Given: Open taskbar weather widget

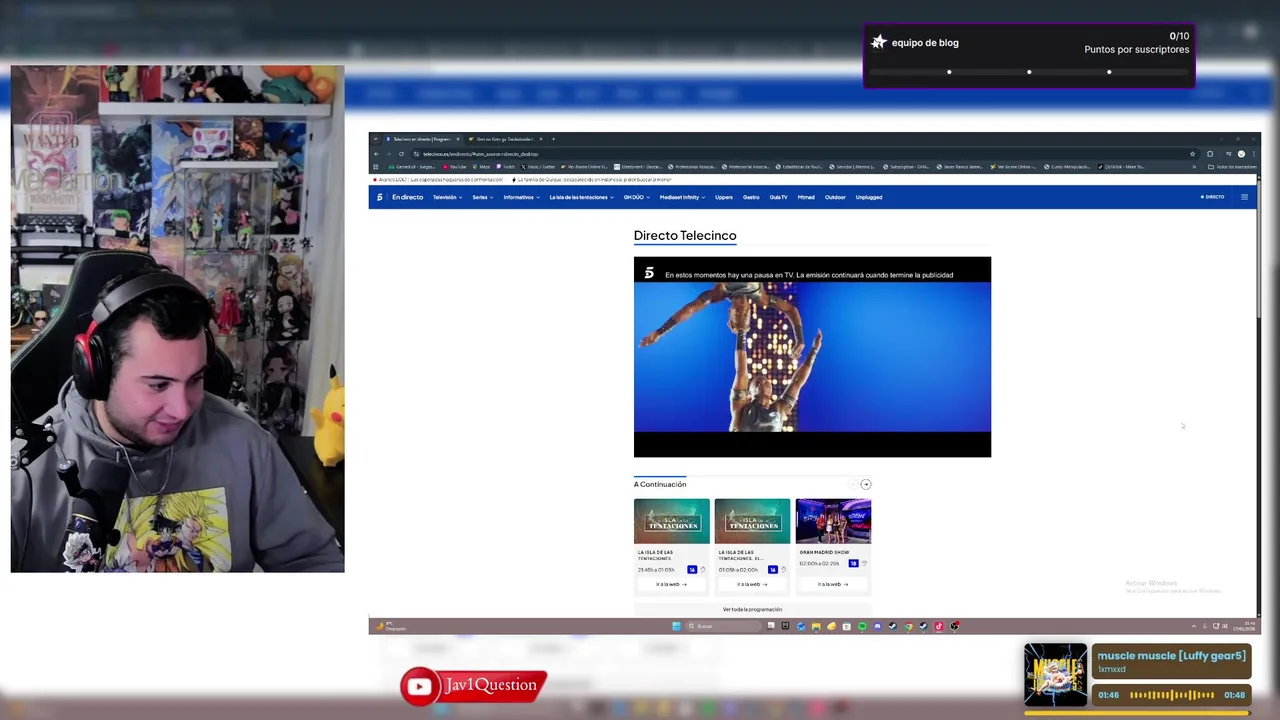Looking at the screenshot, I should coord(391,626).
